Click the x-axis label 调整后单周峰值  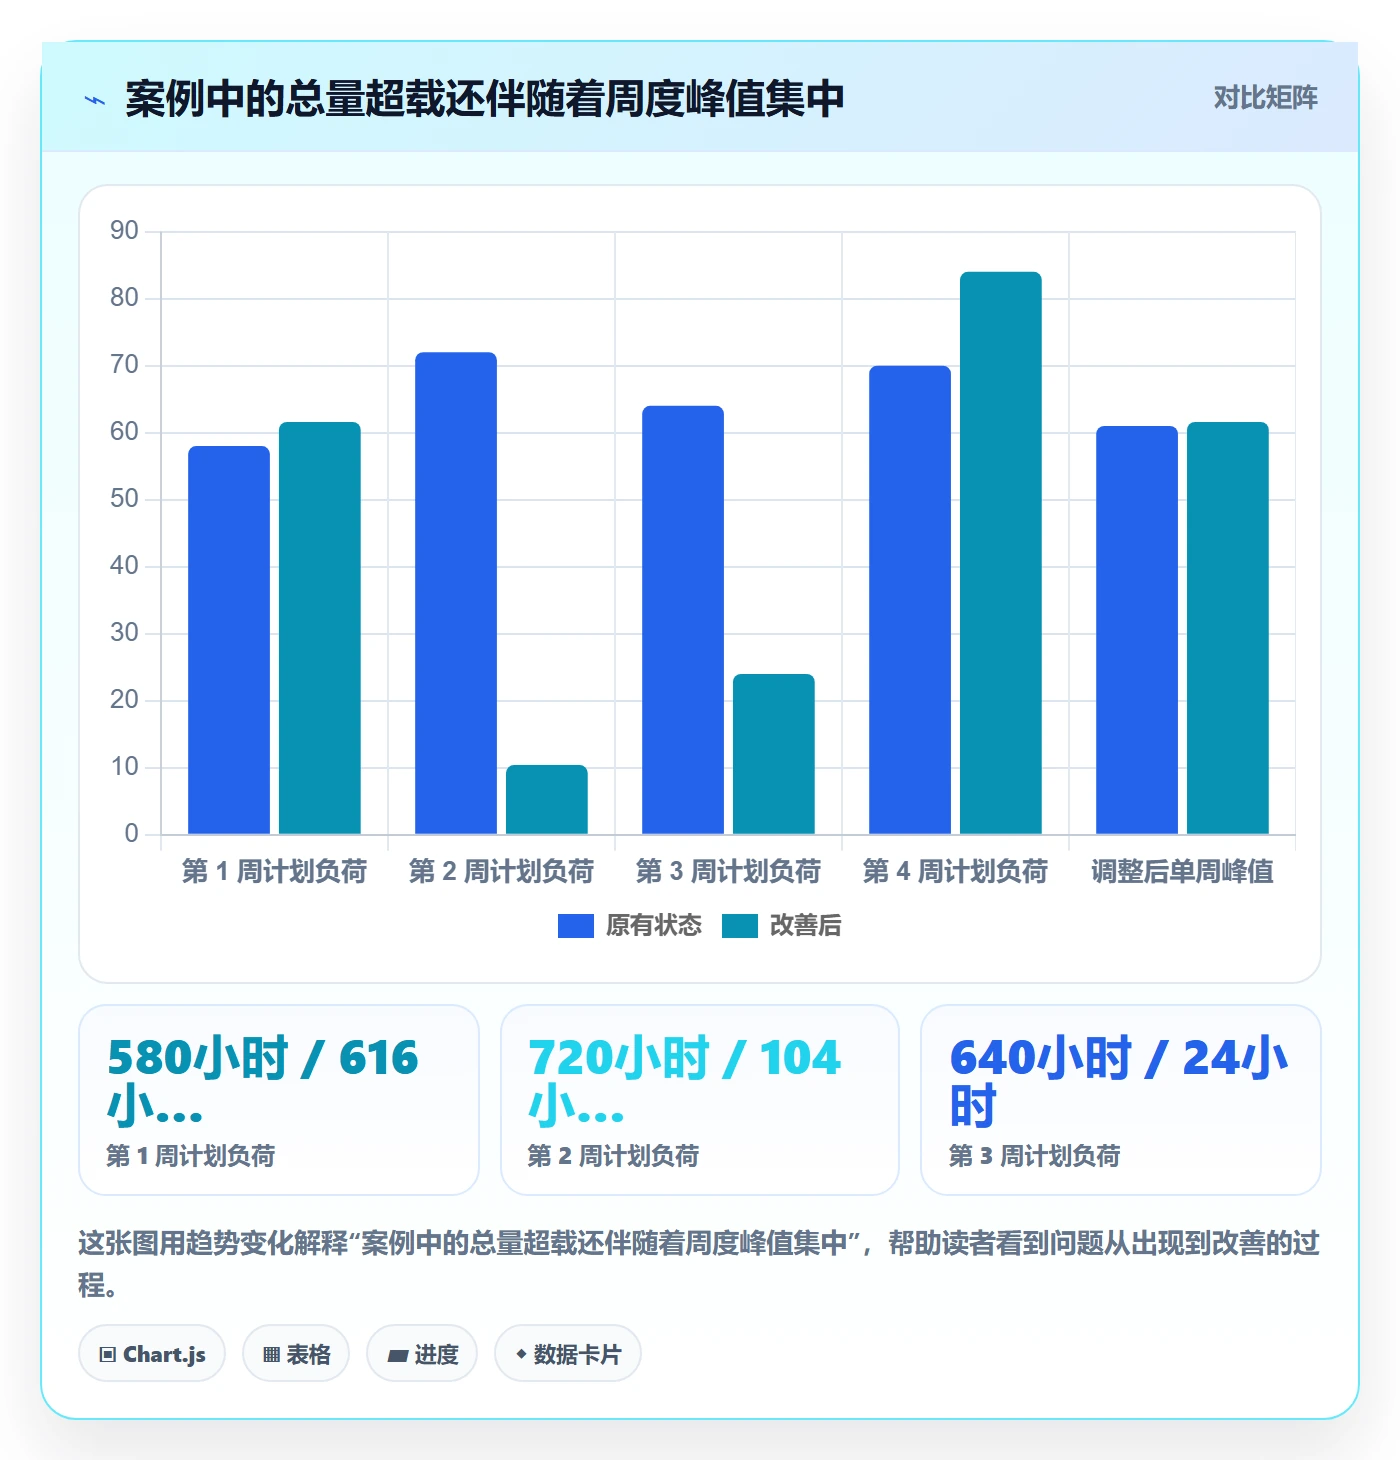point(1182,872)
